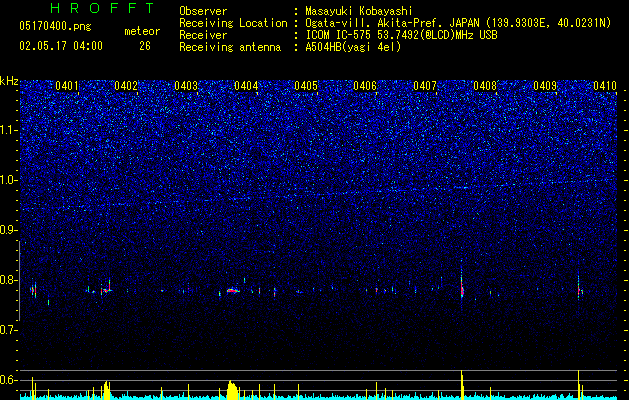
Task: Click the 0.8 frequency axis label
Action: pyautogui.click(x=8, y=280)
